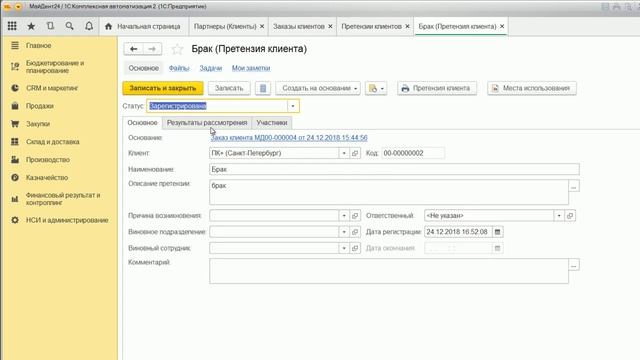Viewport: 640px width, 360px height.
Task: Expand the Статус dropdown list
Action: click(x=293, y=106)
